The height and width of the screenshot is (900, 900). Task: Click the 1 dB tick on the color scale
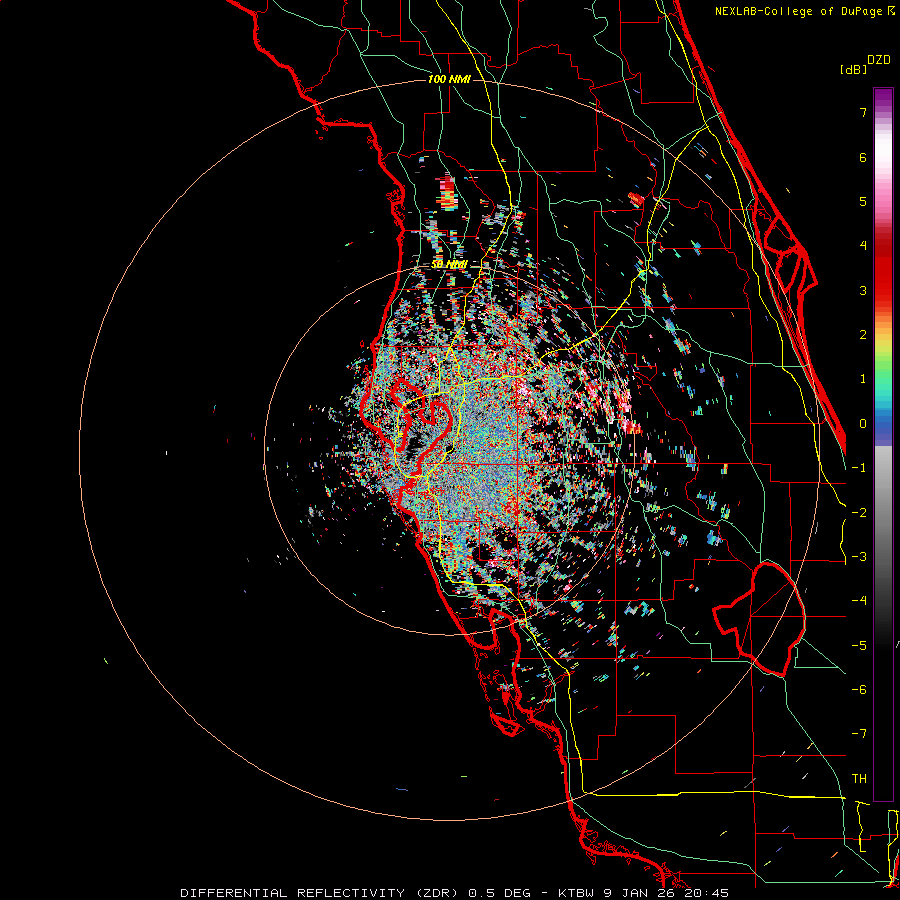click(863, 379)
